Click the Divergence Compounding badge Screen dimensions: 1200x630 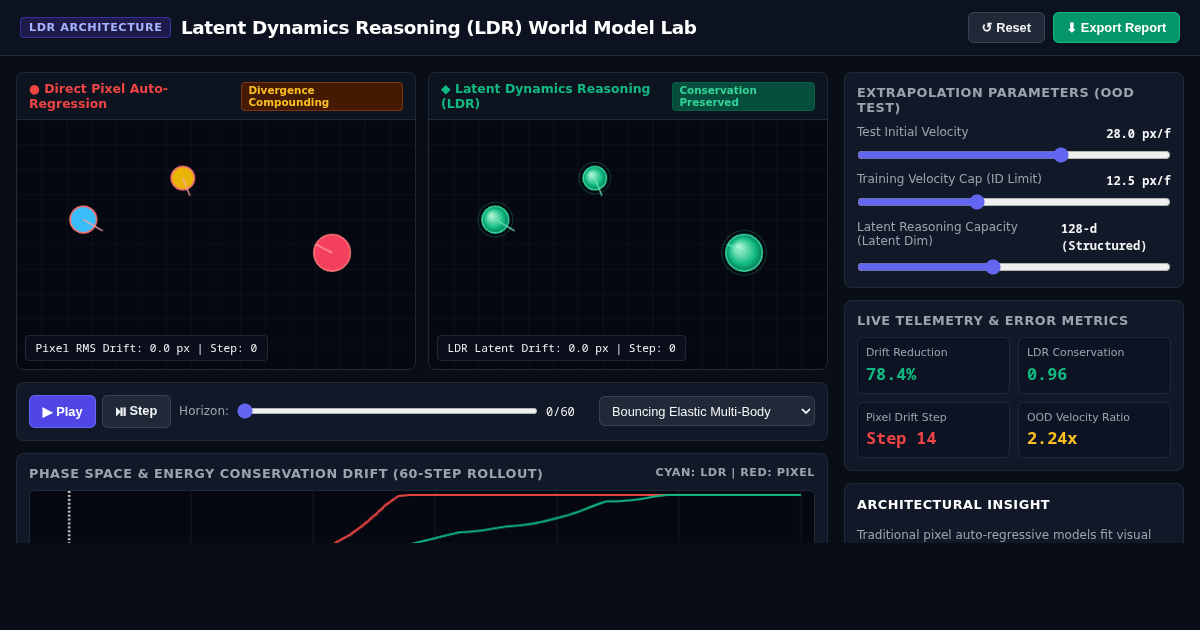pyautogui.click(x=322, y=96)
